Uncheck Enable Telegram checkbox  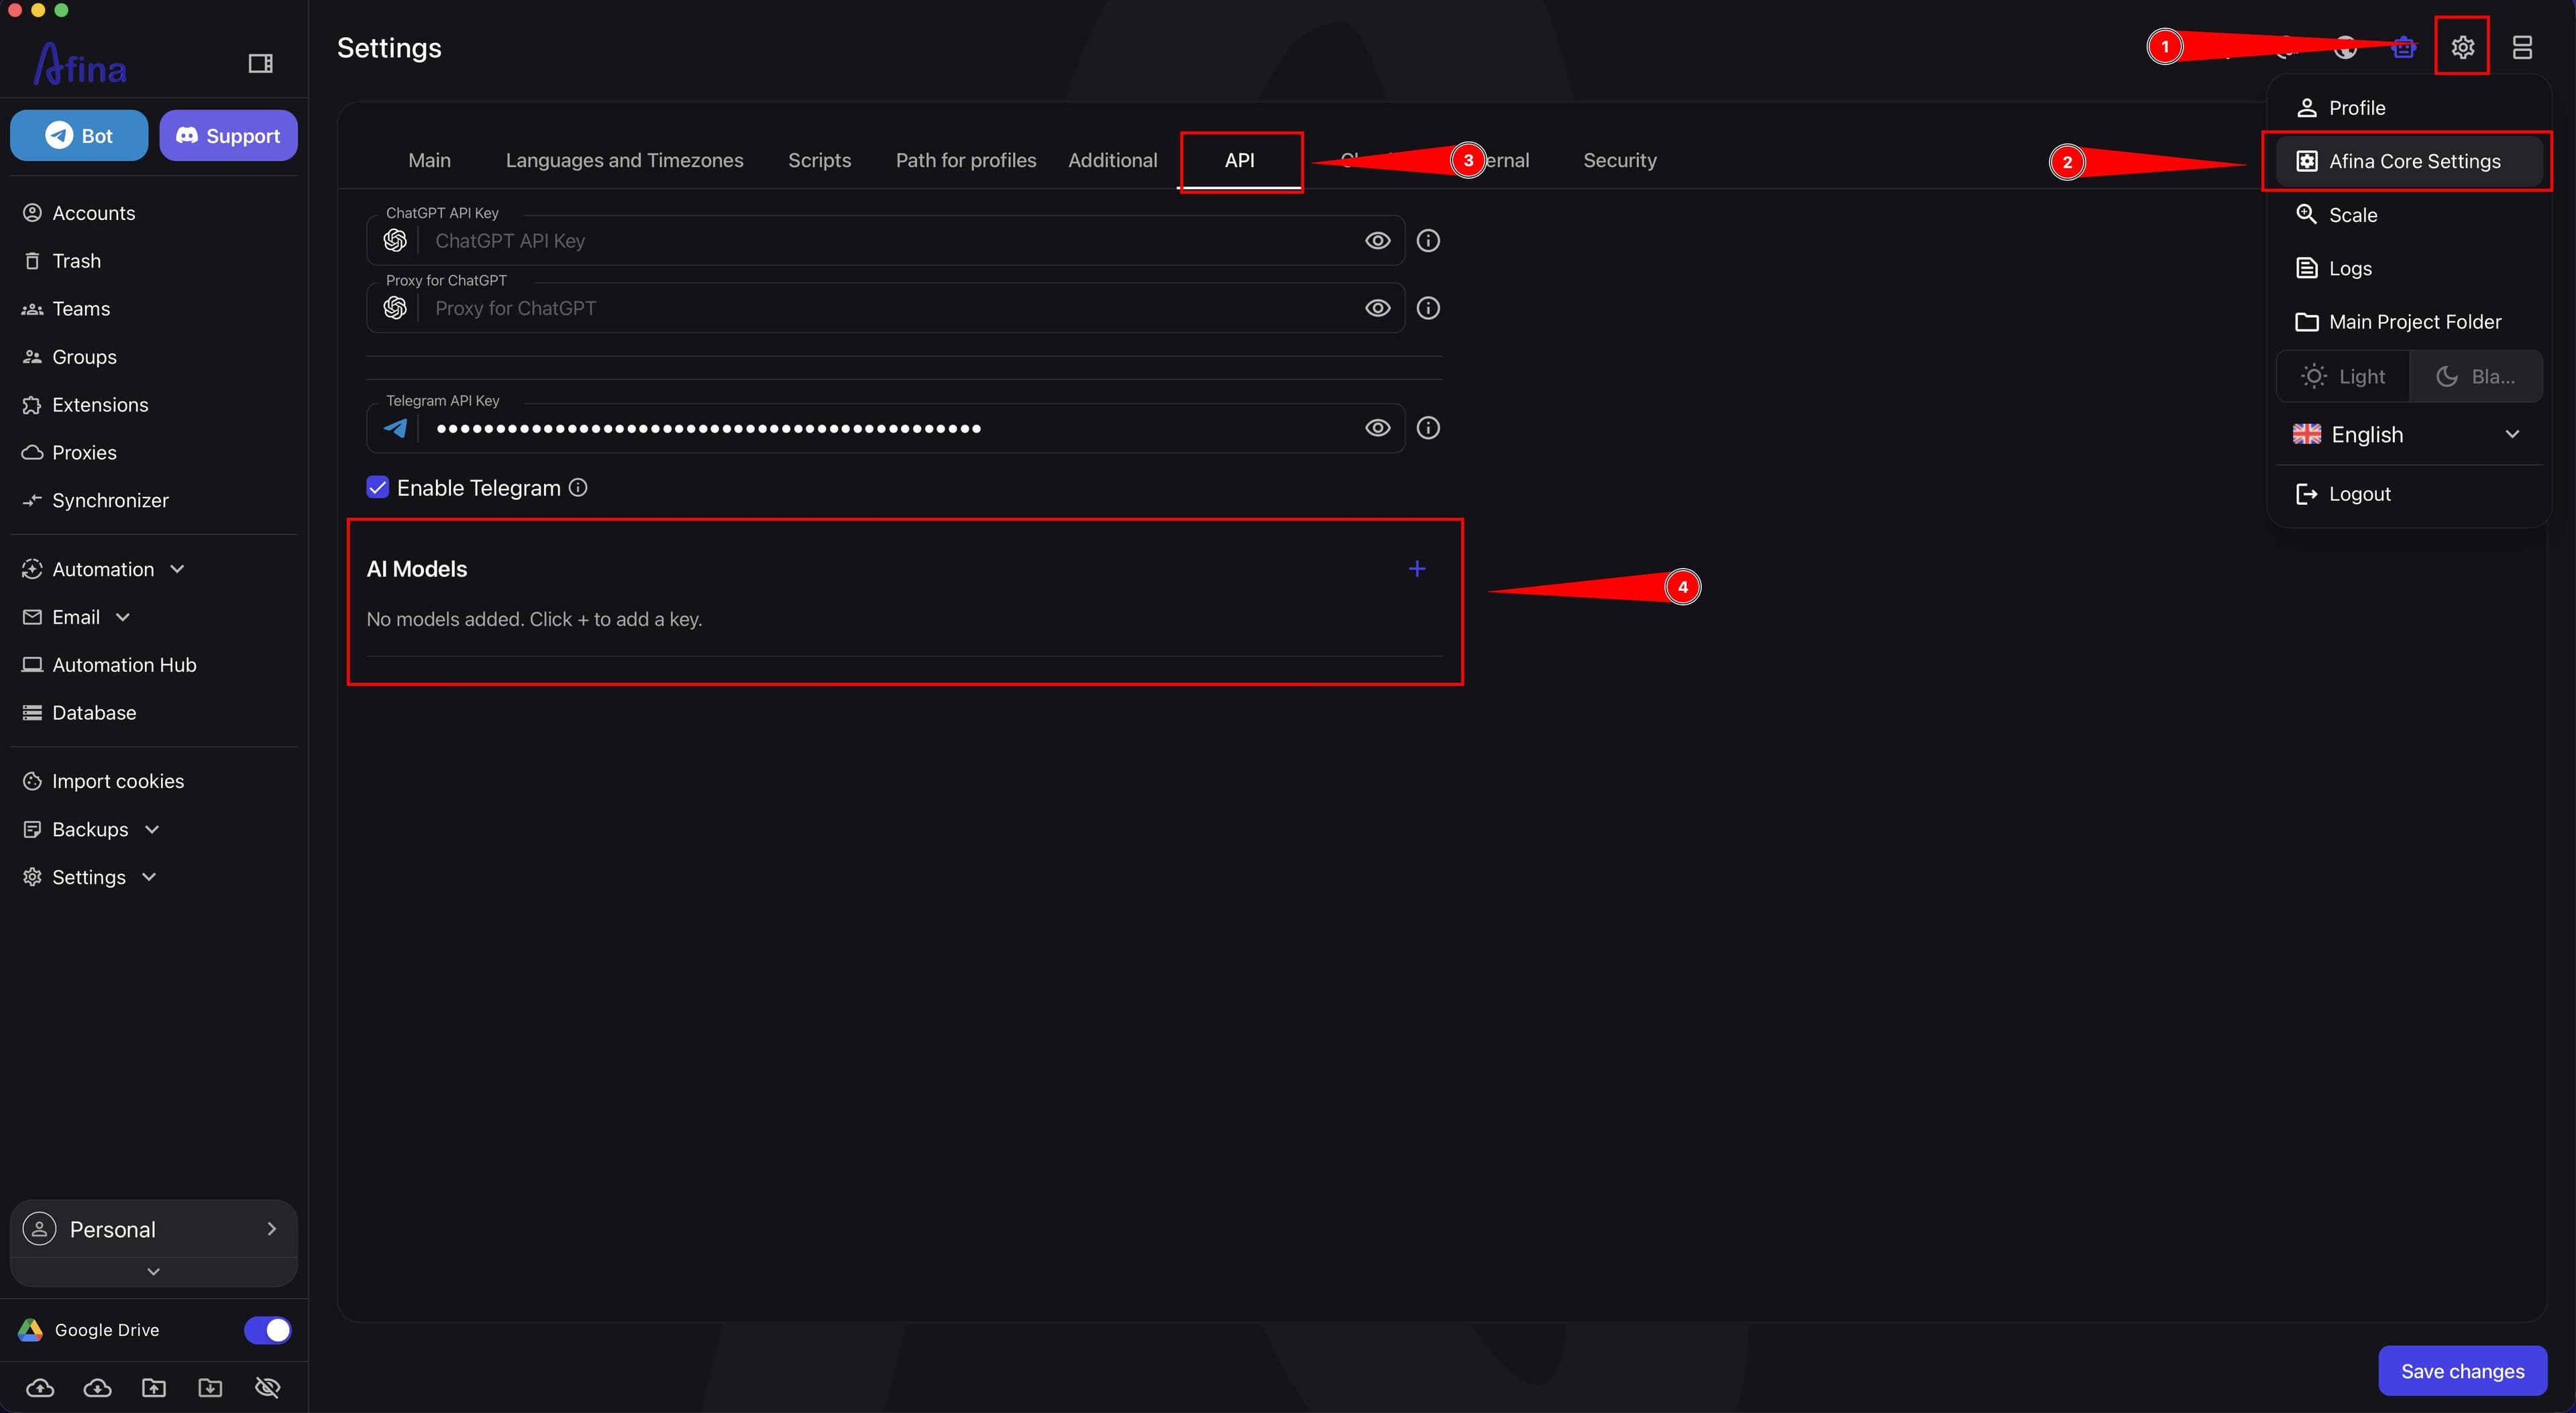coord(377,488)
